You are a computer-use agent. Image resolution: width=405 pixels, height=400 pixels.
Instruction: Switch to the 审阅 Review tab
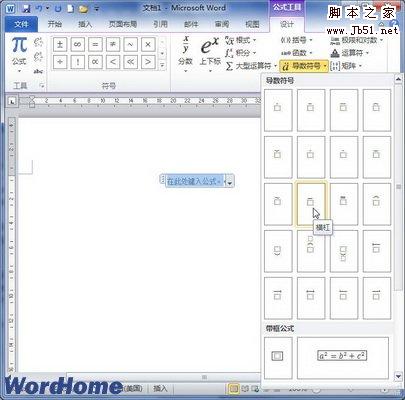222,24
